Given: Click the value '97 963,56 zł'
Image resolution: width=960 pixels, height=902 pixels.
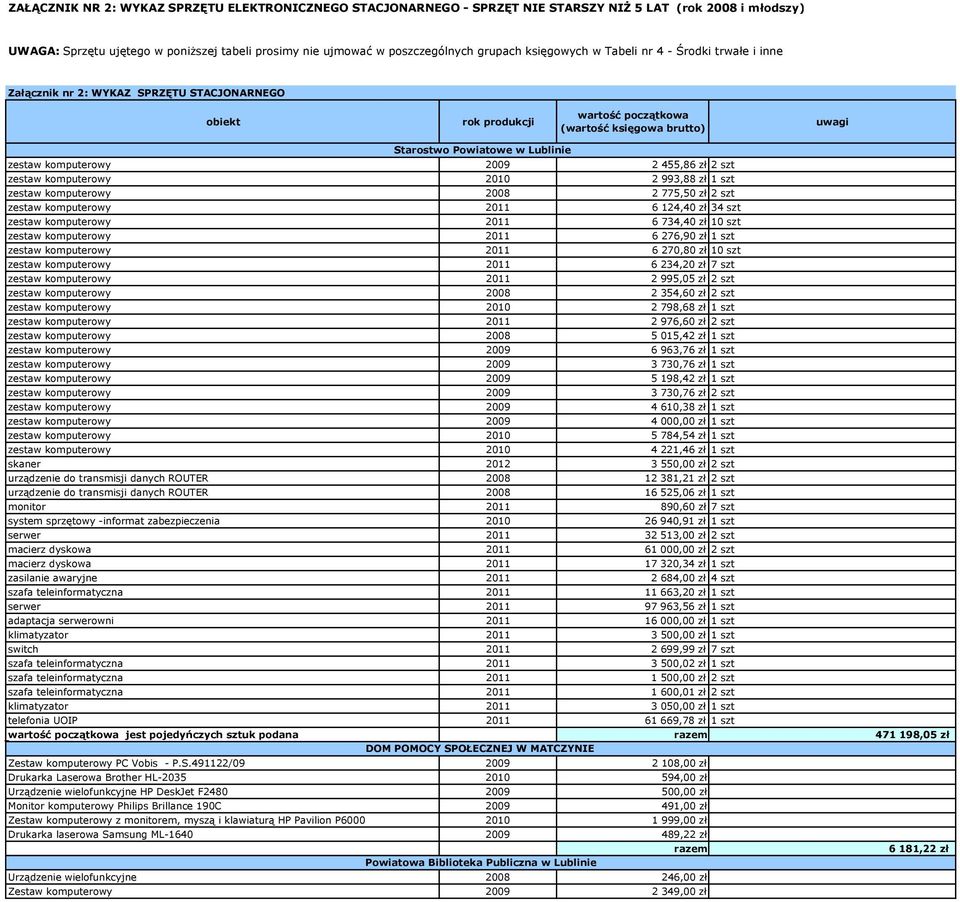Looking at the screenshot, I should pyautogui.click(x=675, y=606).
